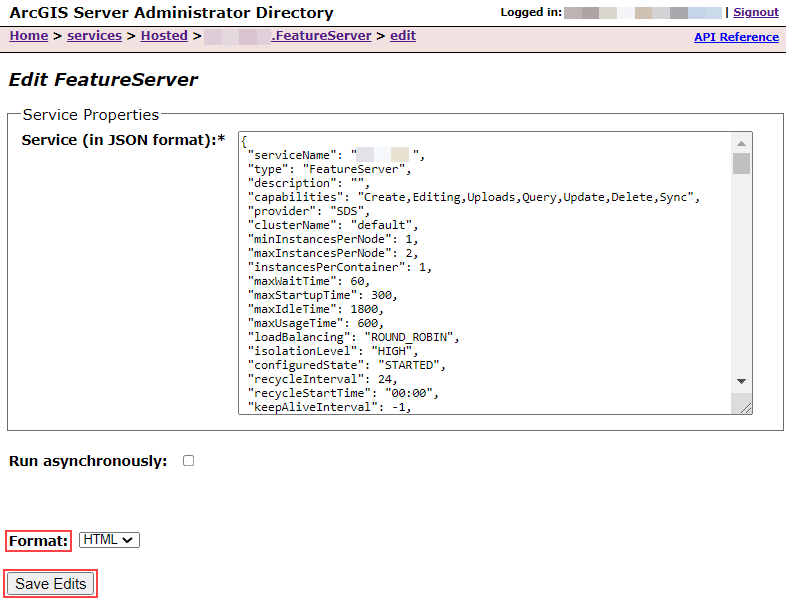The image size is (786, 604).
Task: Click the Logged in: label
Action: pos(531,13)
